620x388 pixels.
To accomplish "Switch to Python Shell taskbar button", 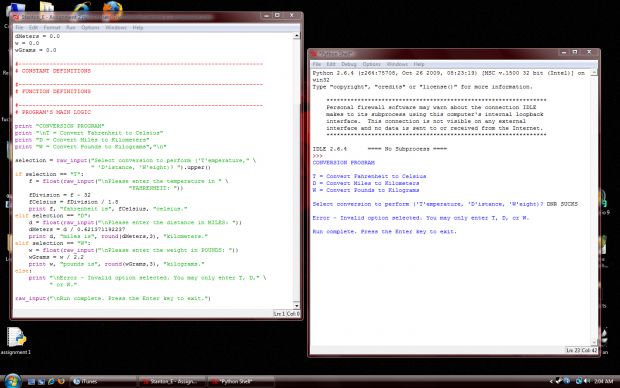I will [241, 381].
